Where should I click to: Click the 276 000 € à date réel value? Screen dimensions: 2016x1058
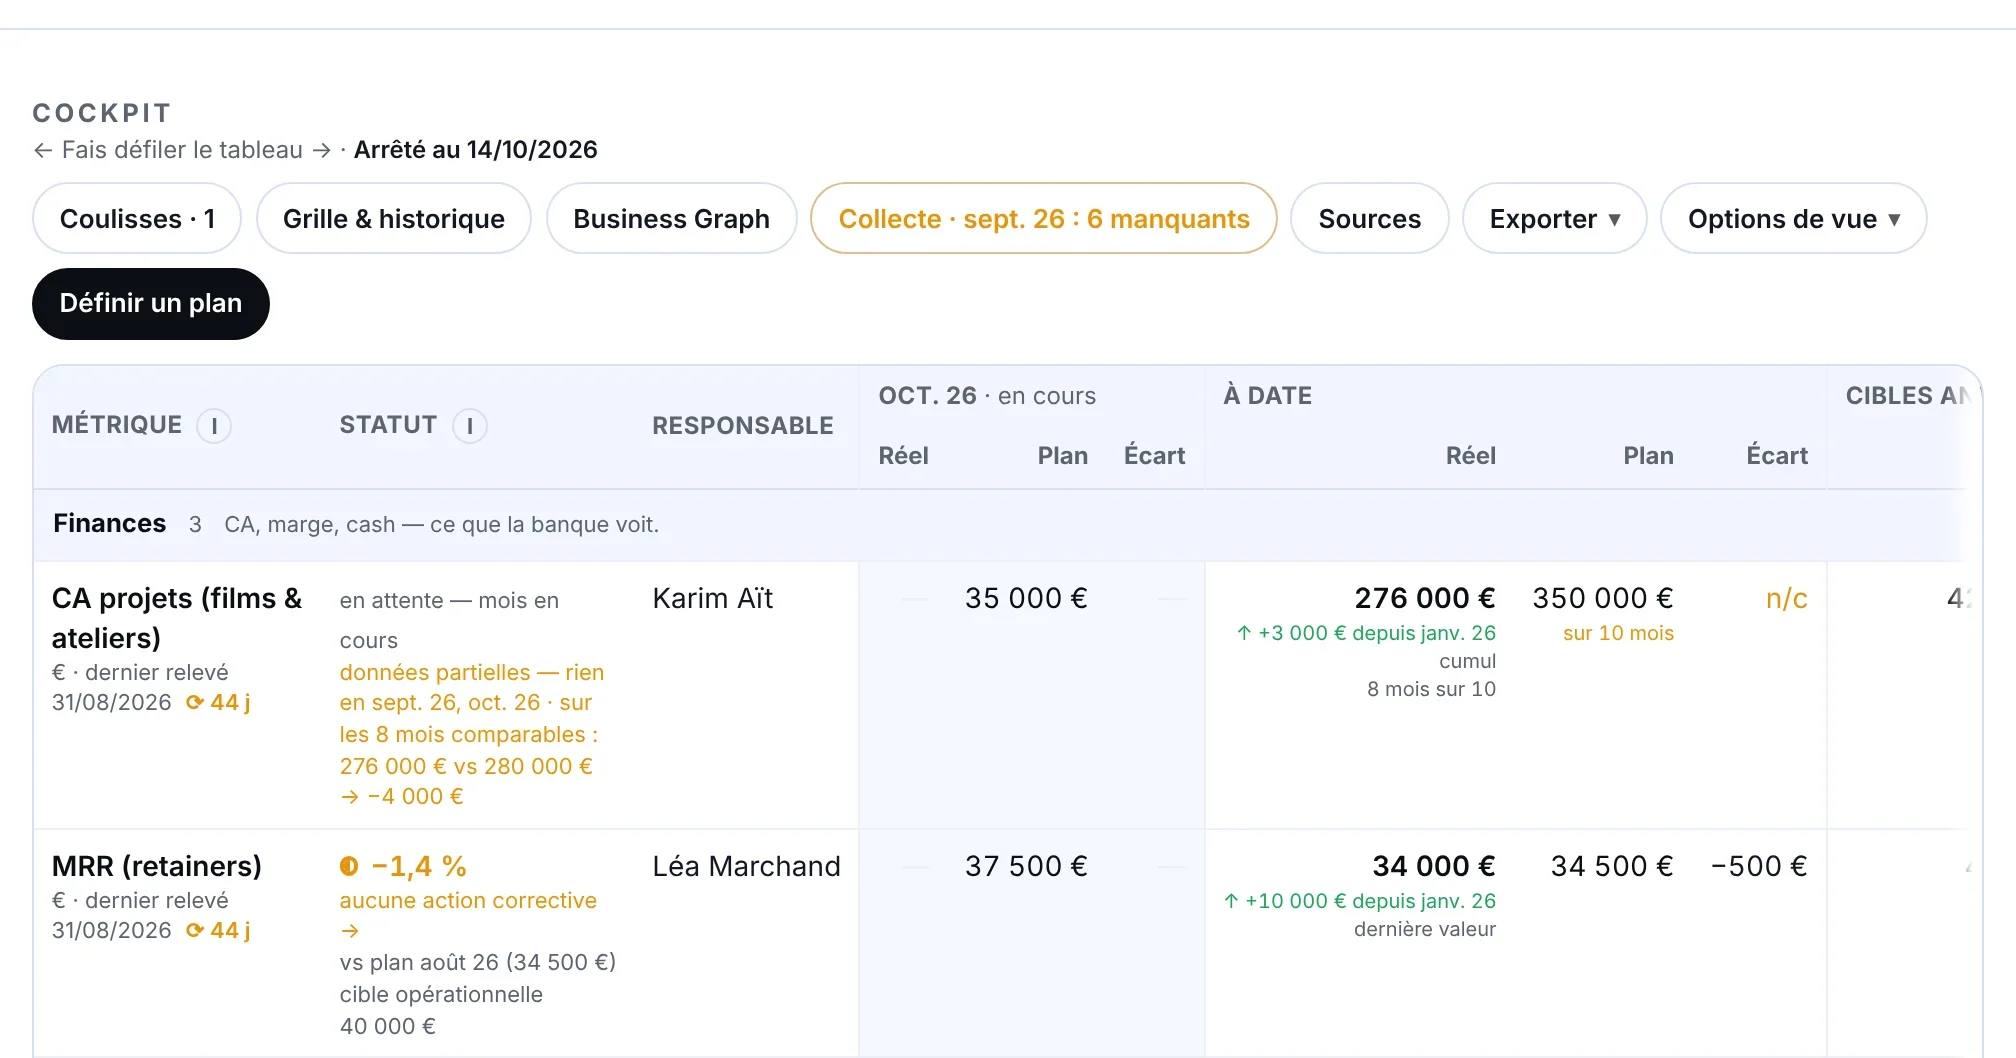(1425, 598)
